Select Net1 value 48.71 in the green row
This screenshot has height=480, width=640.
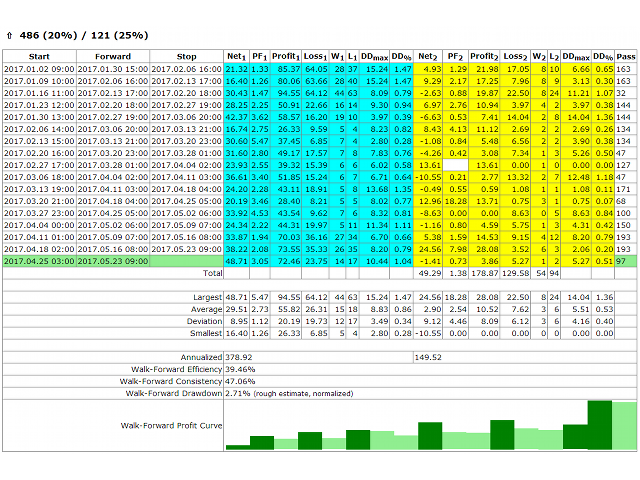point(236,261)
